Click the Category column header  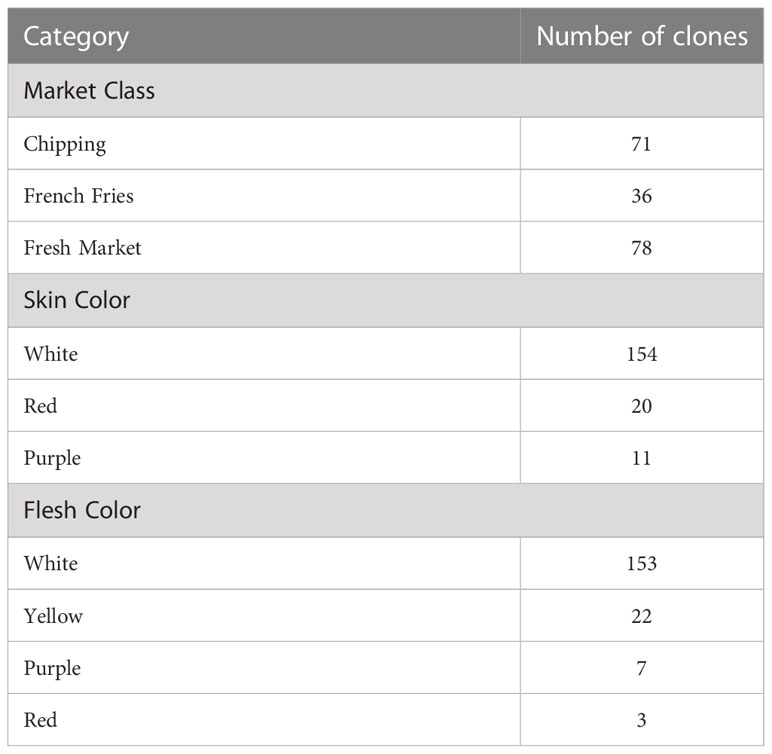tap(76, 37)
